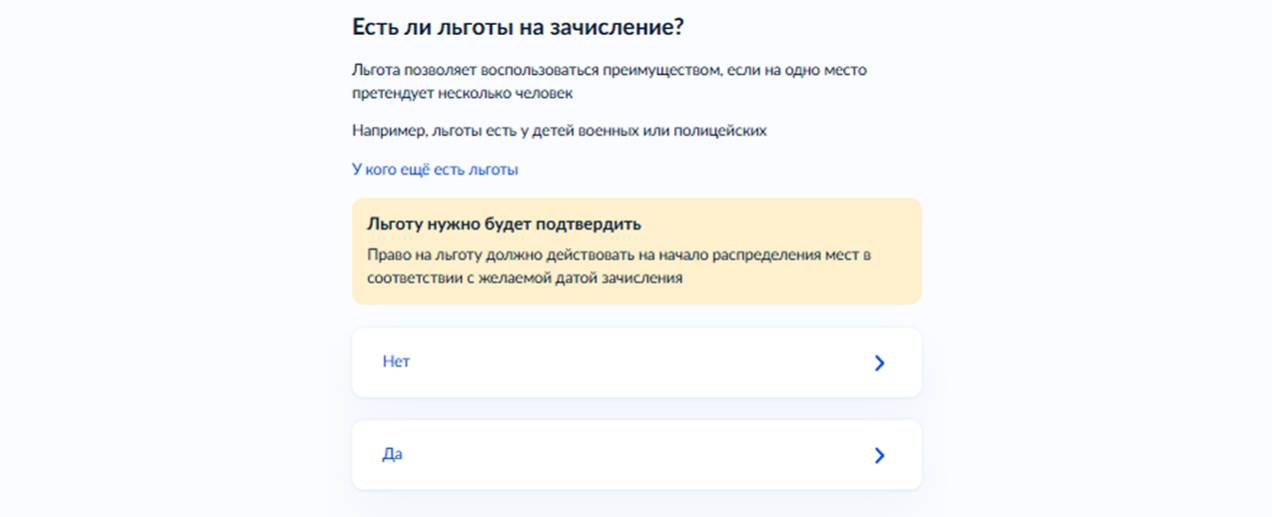The width and height of the screenshot is (1272, 517).
Task: Click the "Нет" label text
Action: tap(396, 362)
